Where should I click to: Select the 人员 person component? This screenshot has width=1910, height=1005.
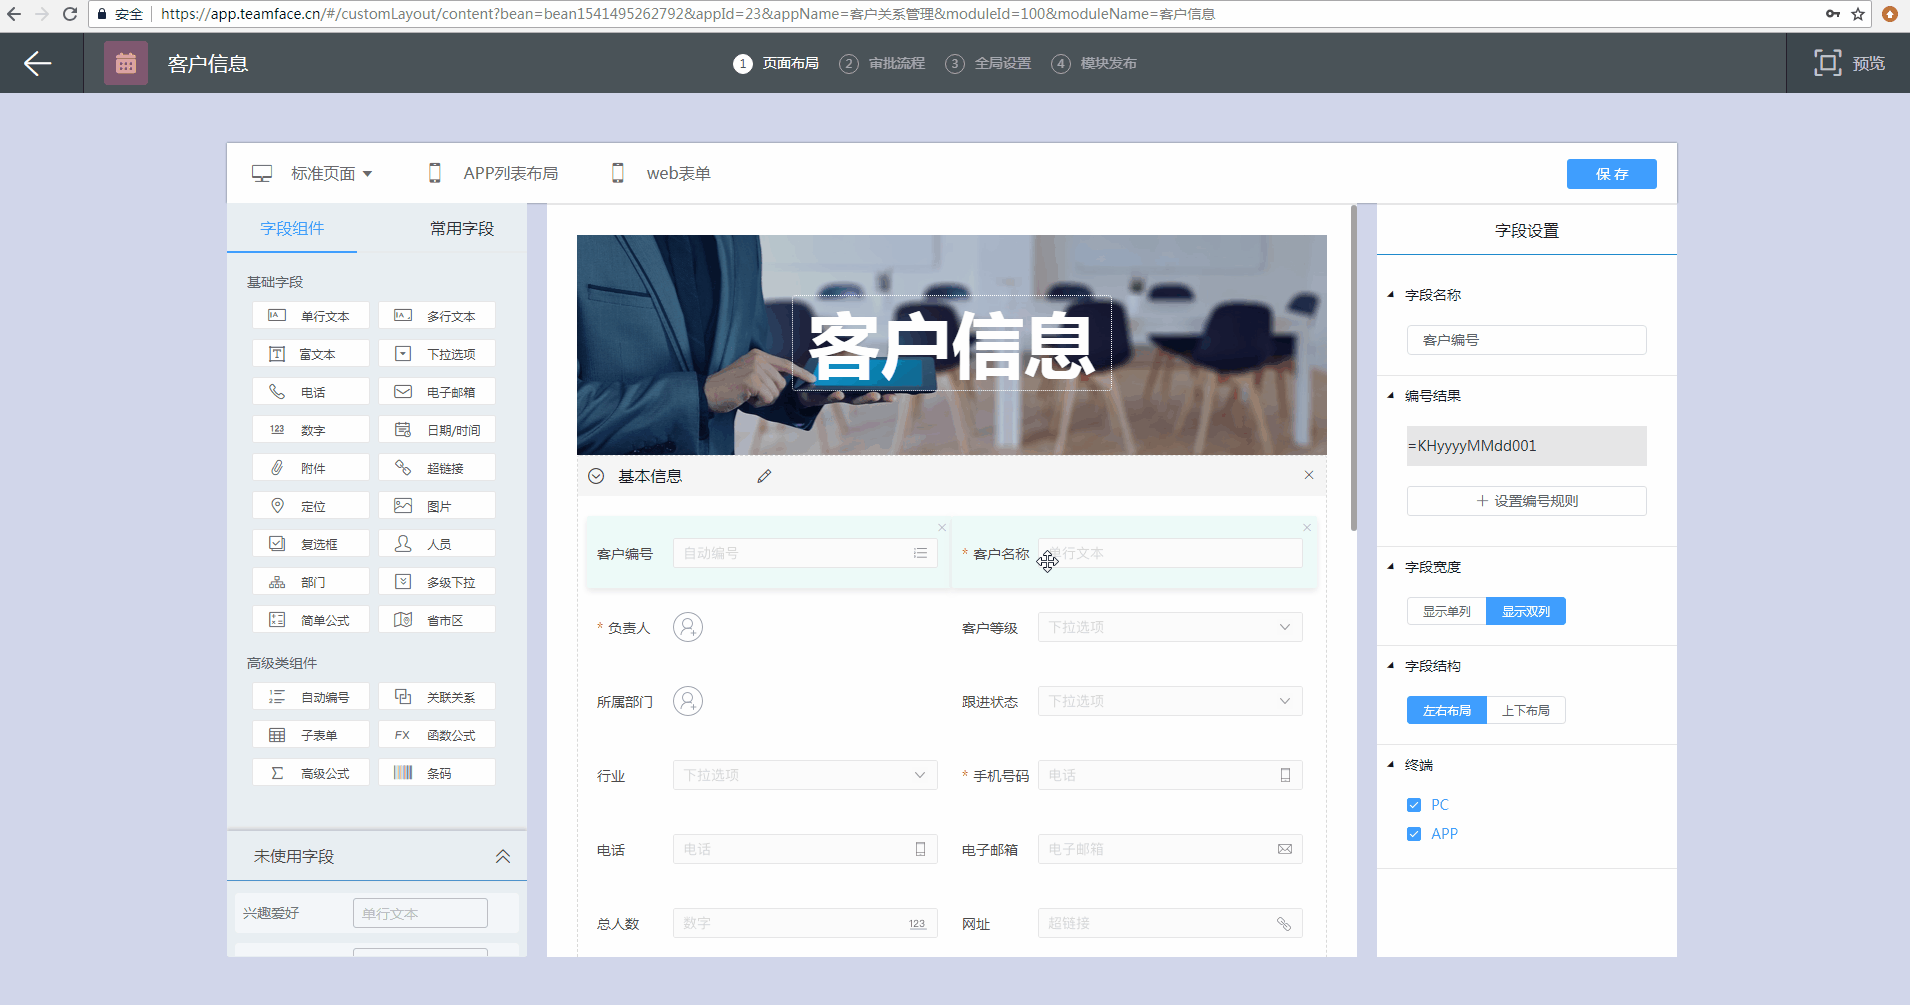point(437,544)
